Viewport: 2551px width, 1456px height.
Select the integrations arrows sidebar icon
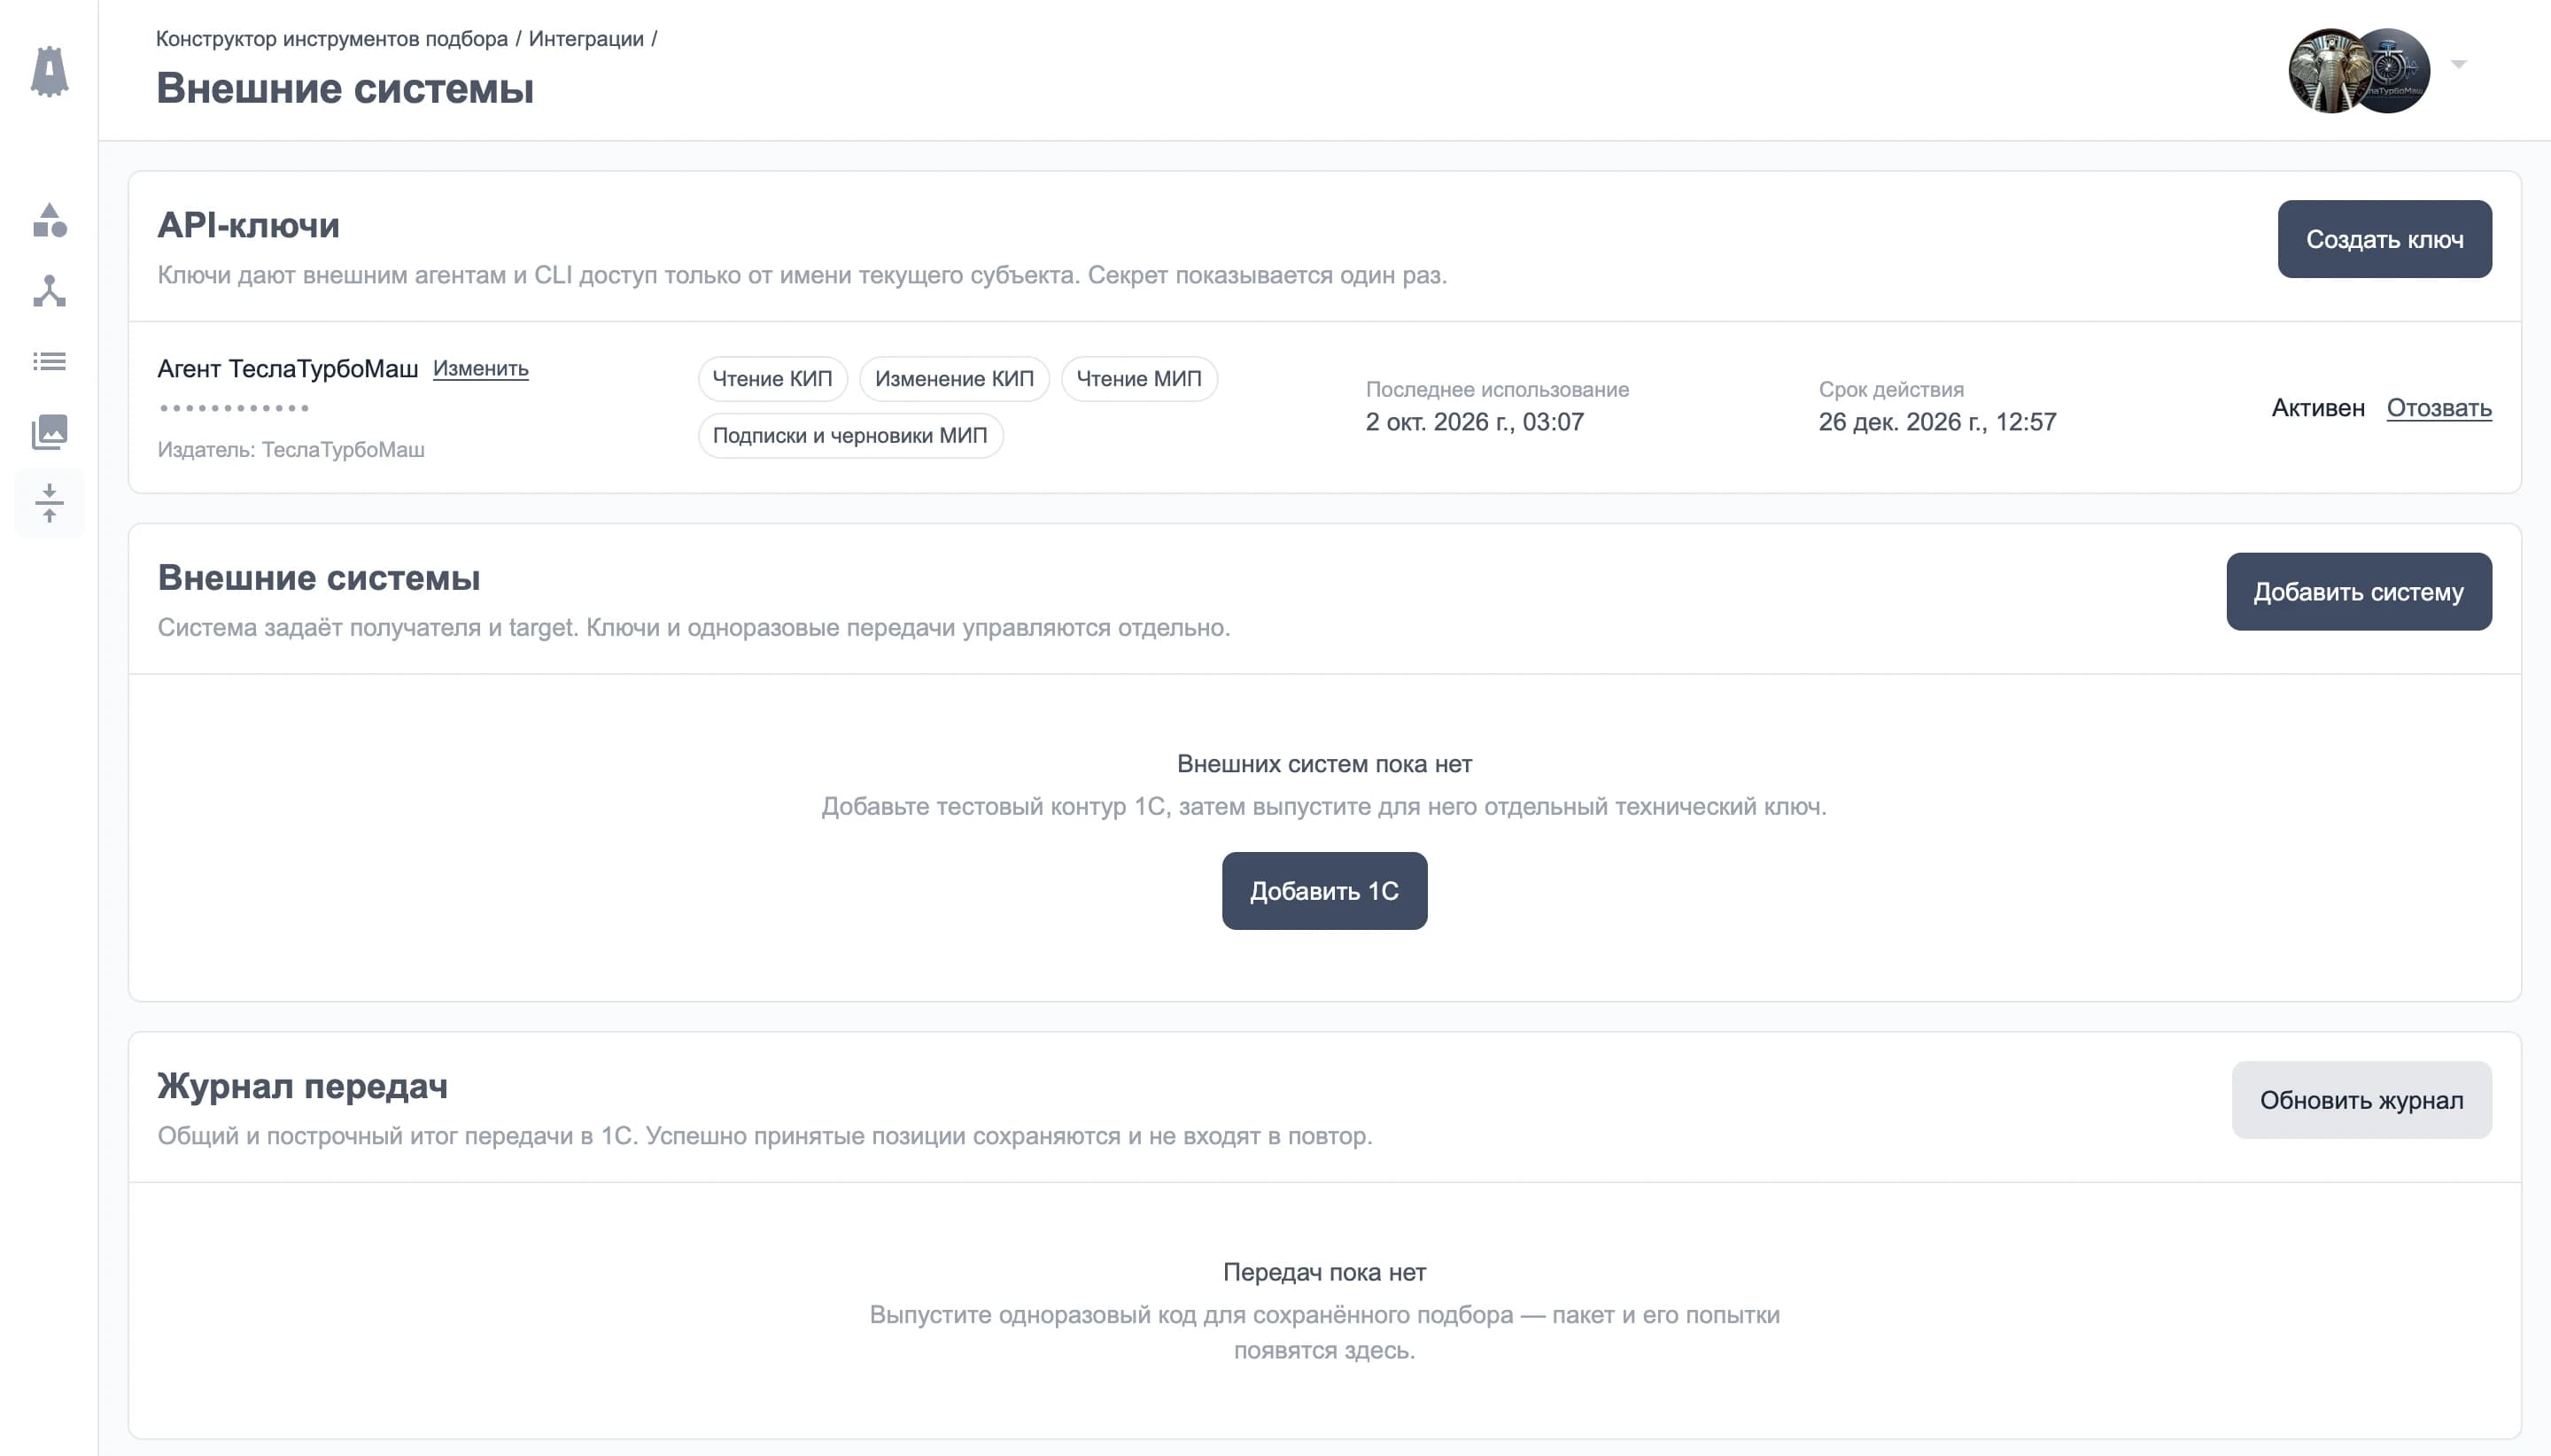[x=49, y=502]
